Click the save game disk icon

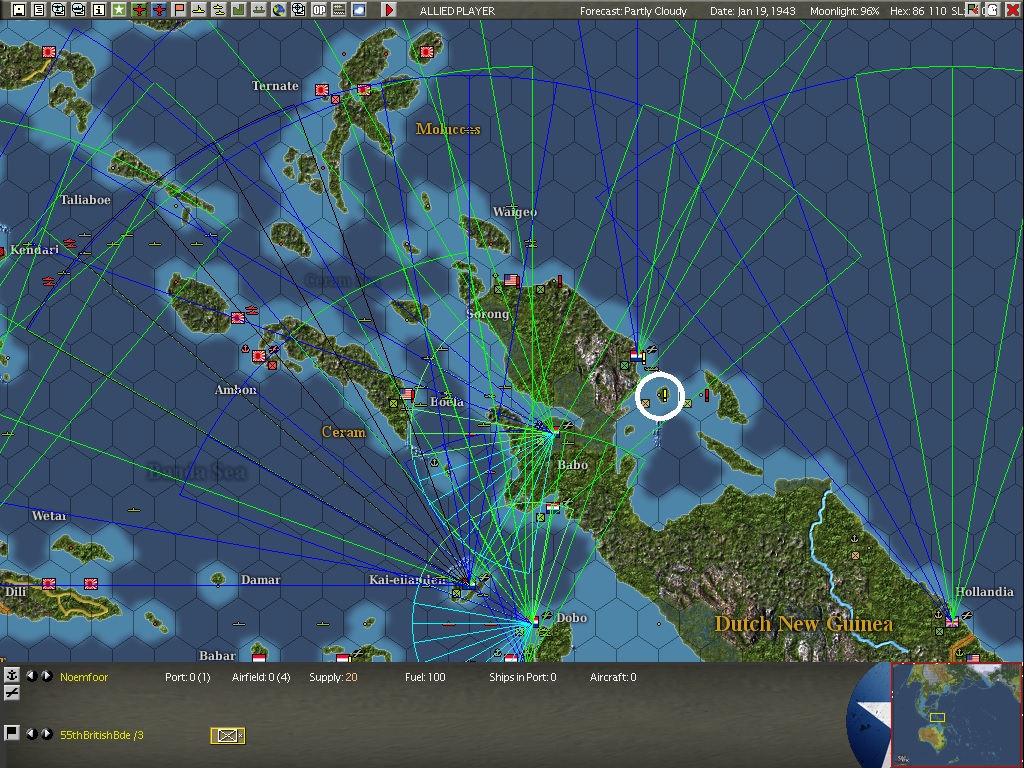click(x=18, y=10)
